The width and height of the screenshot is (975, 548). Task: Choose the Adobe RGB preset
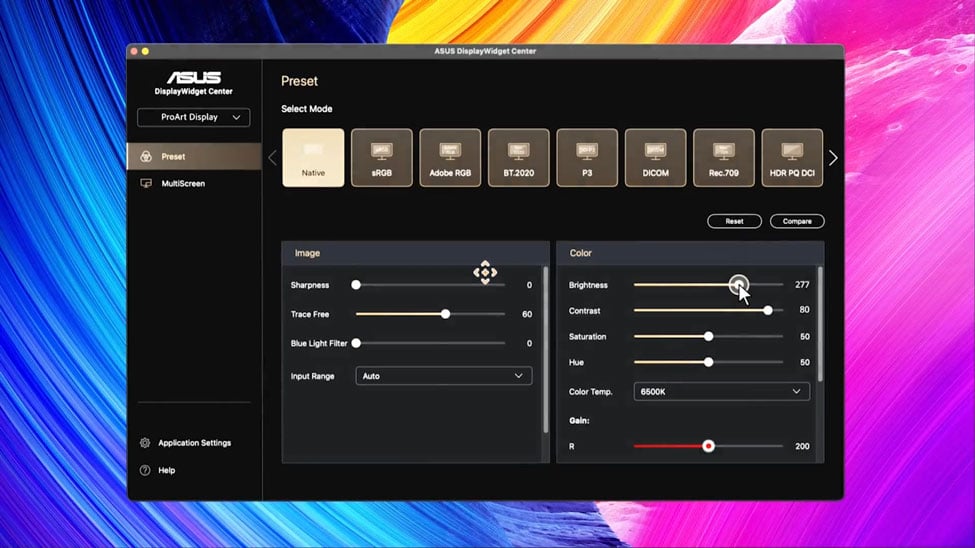pyautogui.click(x=450, y=157)
